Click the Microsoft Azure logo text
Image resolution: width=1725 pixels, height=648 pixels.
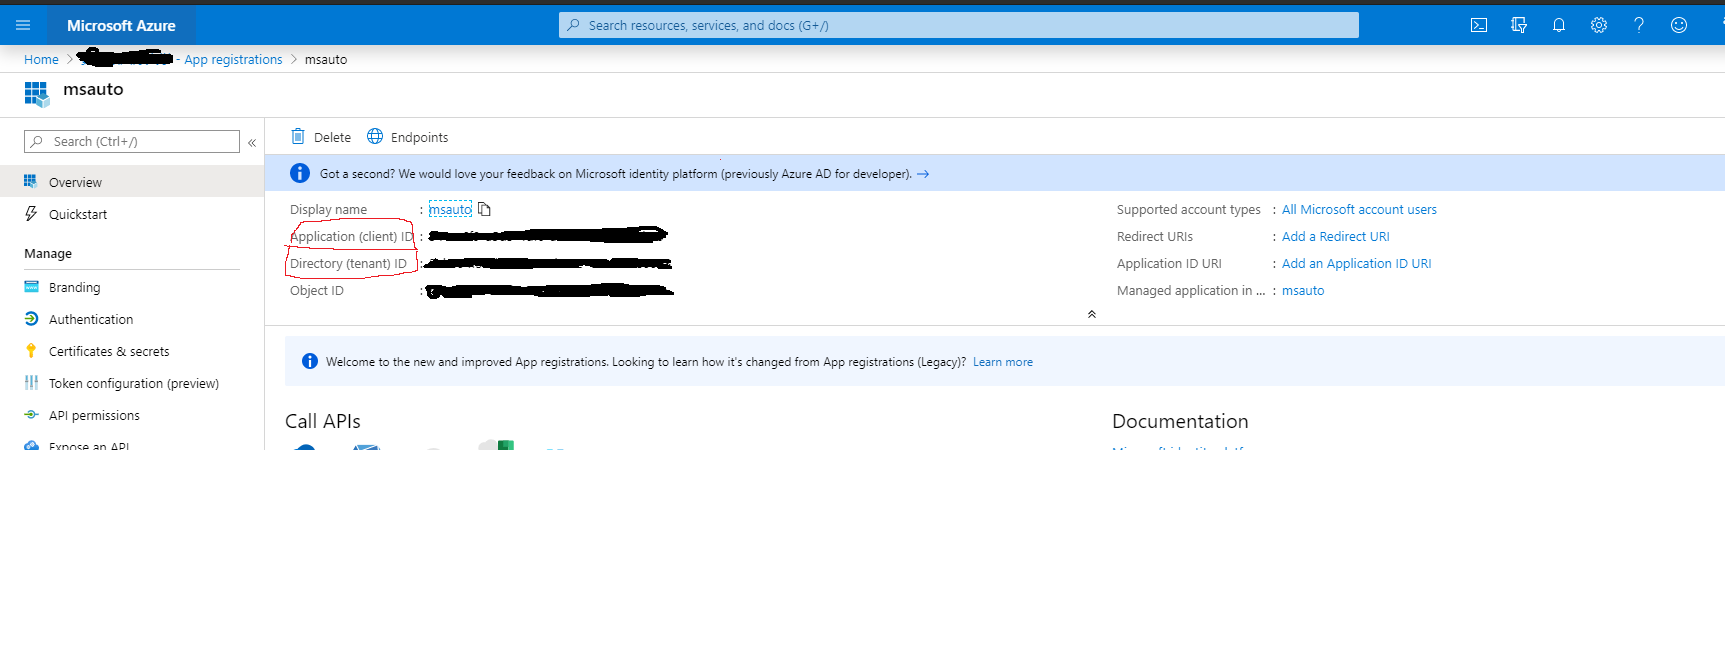click(x=121, y=25)
